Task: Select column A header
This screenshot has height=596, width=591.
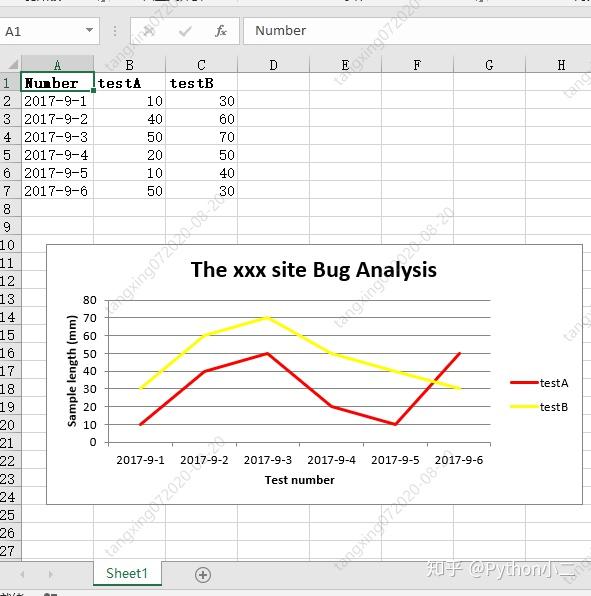Action: click(x=57, y=64)
